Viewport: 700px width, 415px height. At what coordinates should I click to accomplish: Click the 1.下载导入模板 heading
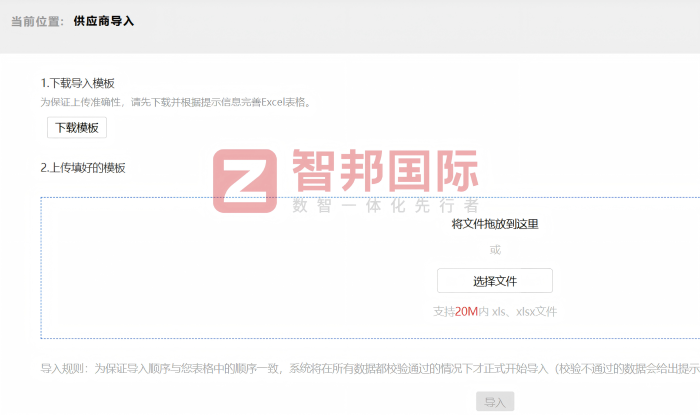pyautogui.click(x=78, y=83)
